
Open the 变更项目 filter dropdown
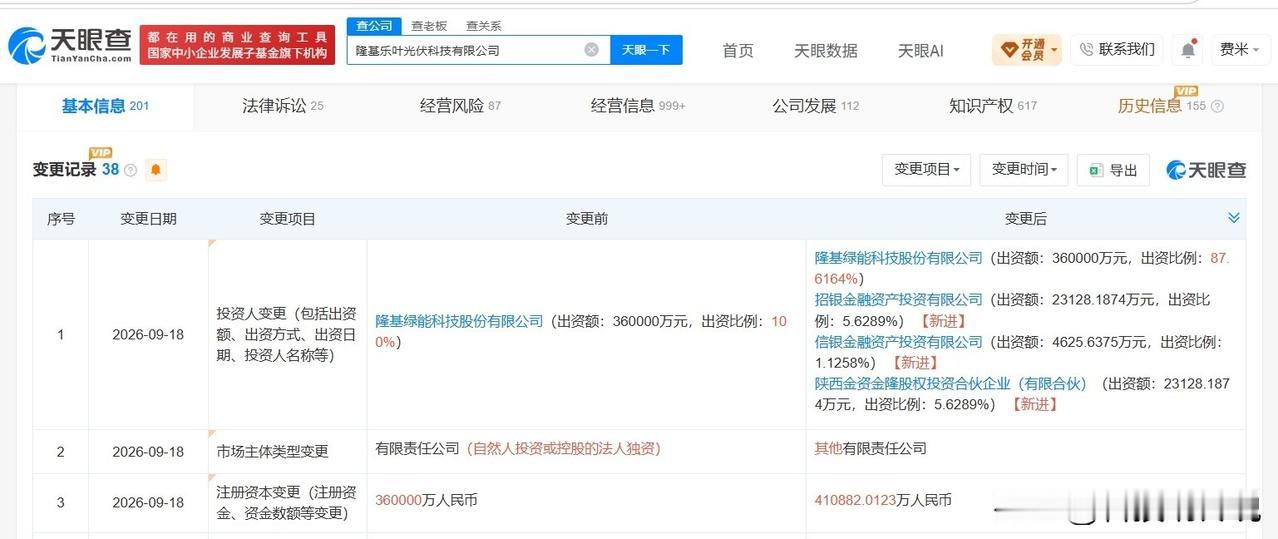tap(927, 170)
